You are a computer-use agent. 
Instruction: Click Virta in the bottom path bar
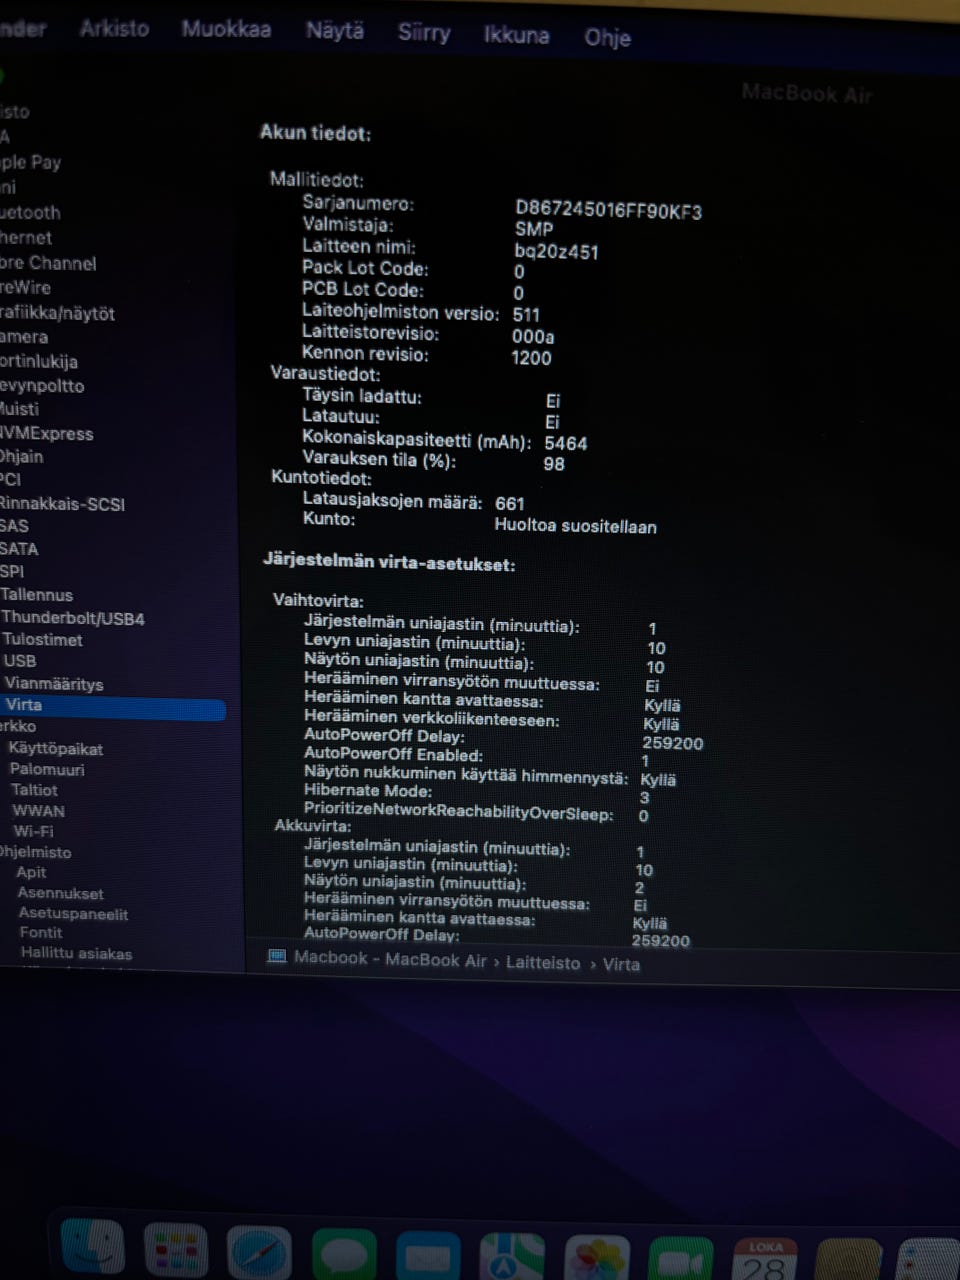pos(621,964)
